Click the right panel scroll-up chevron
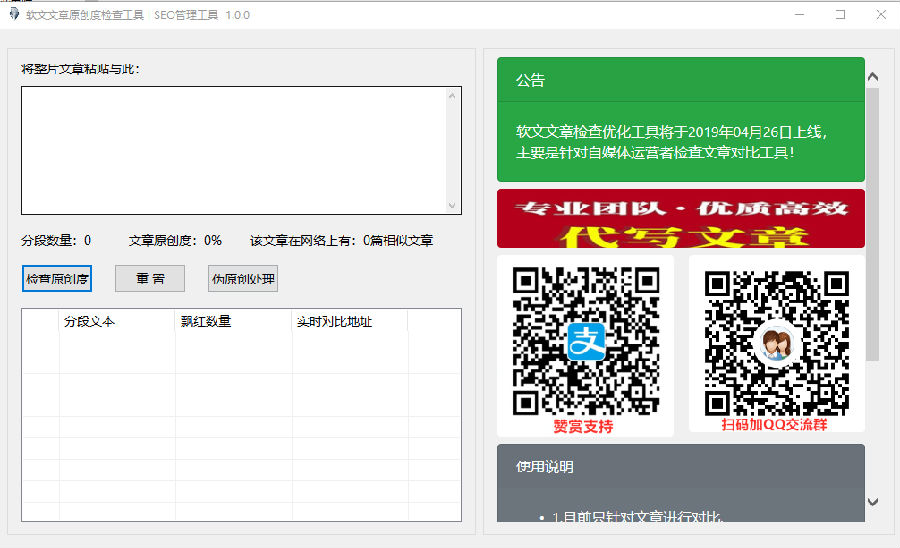Viewport: 900px width, 548px height. [x=873, y=76]
